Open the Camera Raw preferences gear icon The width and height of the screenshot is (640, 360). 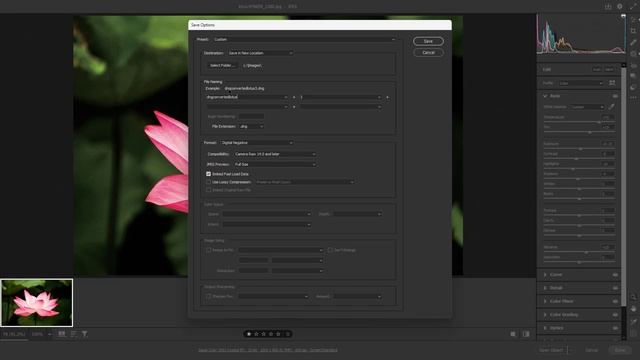(x=620, y=7)
